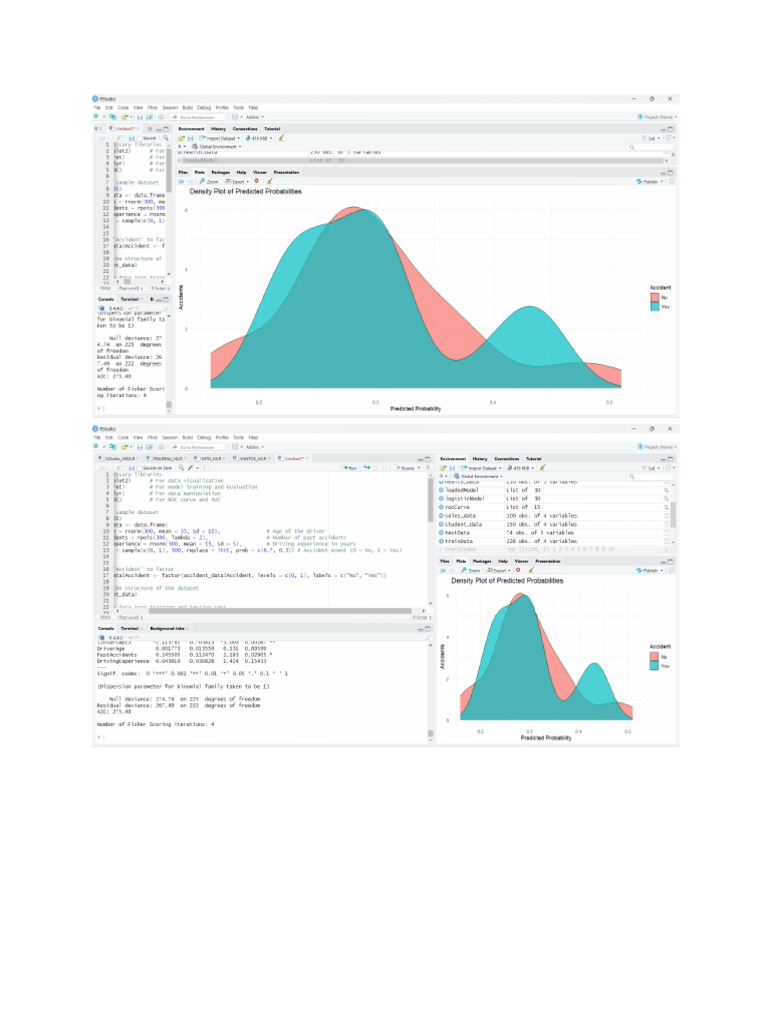Image resolution: width=768 pixels, height=1024 pixels.
Task: Click the view icon in the rocCurve row
Action: [666, 507]
